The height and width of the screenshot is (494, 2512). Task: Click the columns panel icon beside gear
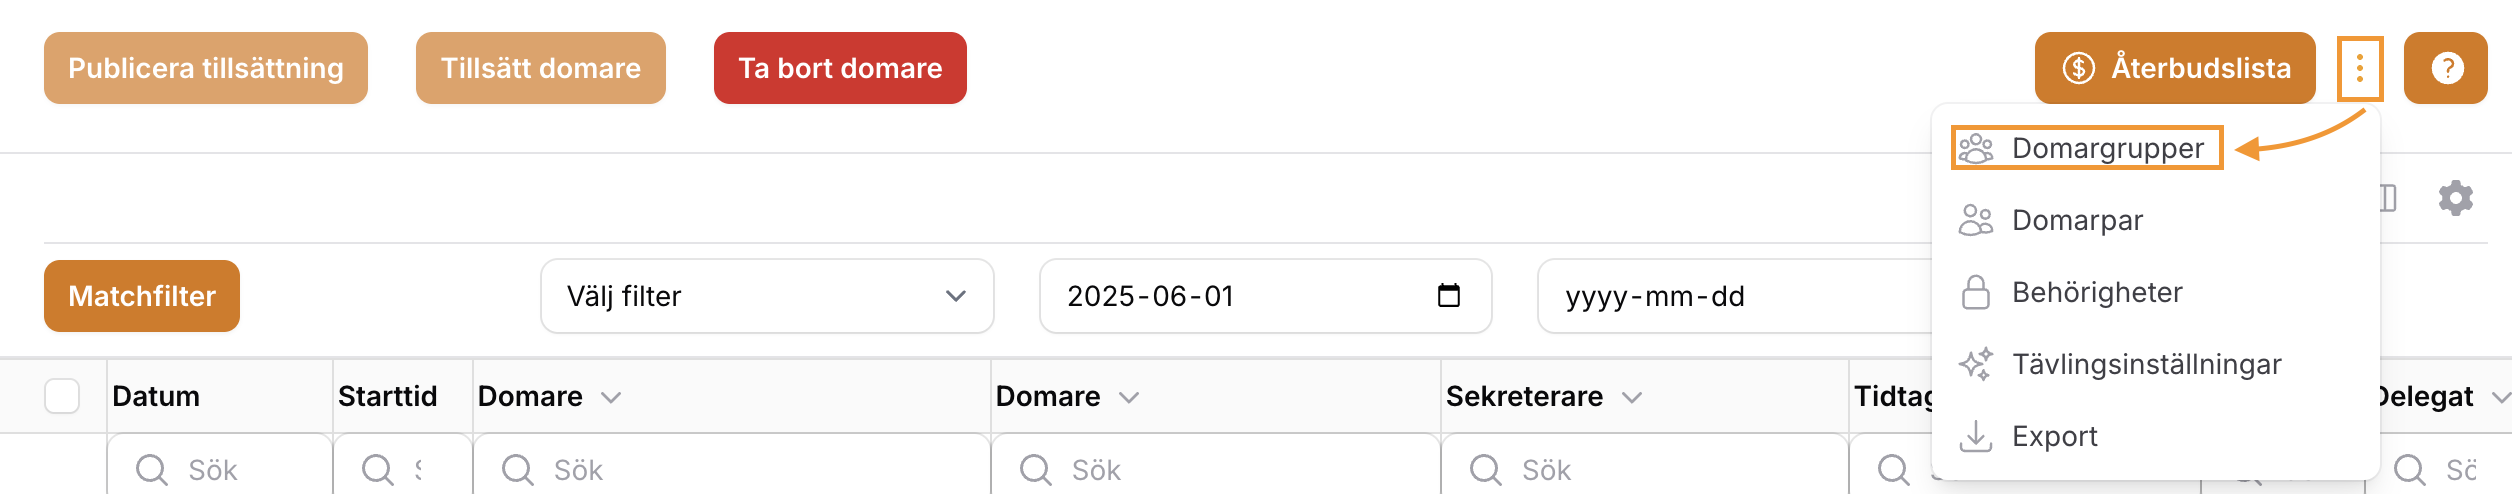(2388, 198)
